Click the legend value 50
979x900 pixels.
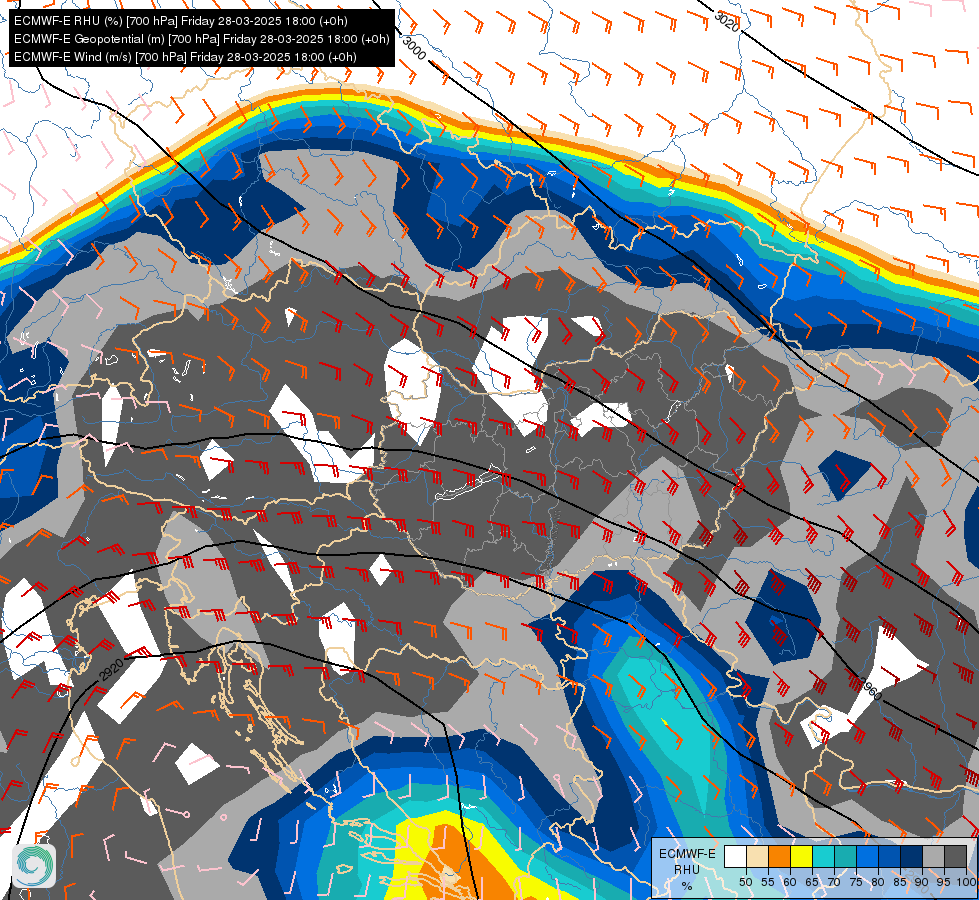tap(745, 882)
